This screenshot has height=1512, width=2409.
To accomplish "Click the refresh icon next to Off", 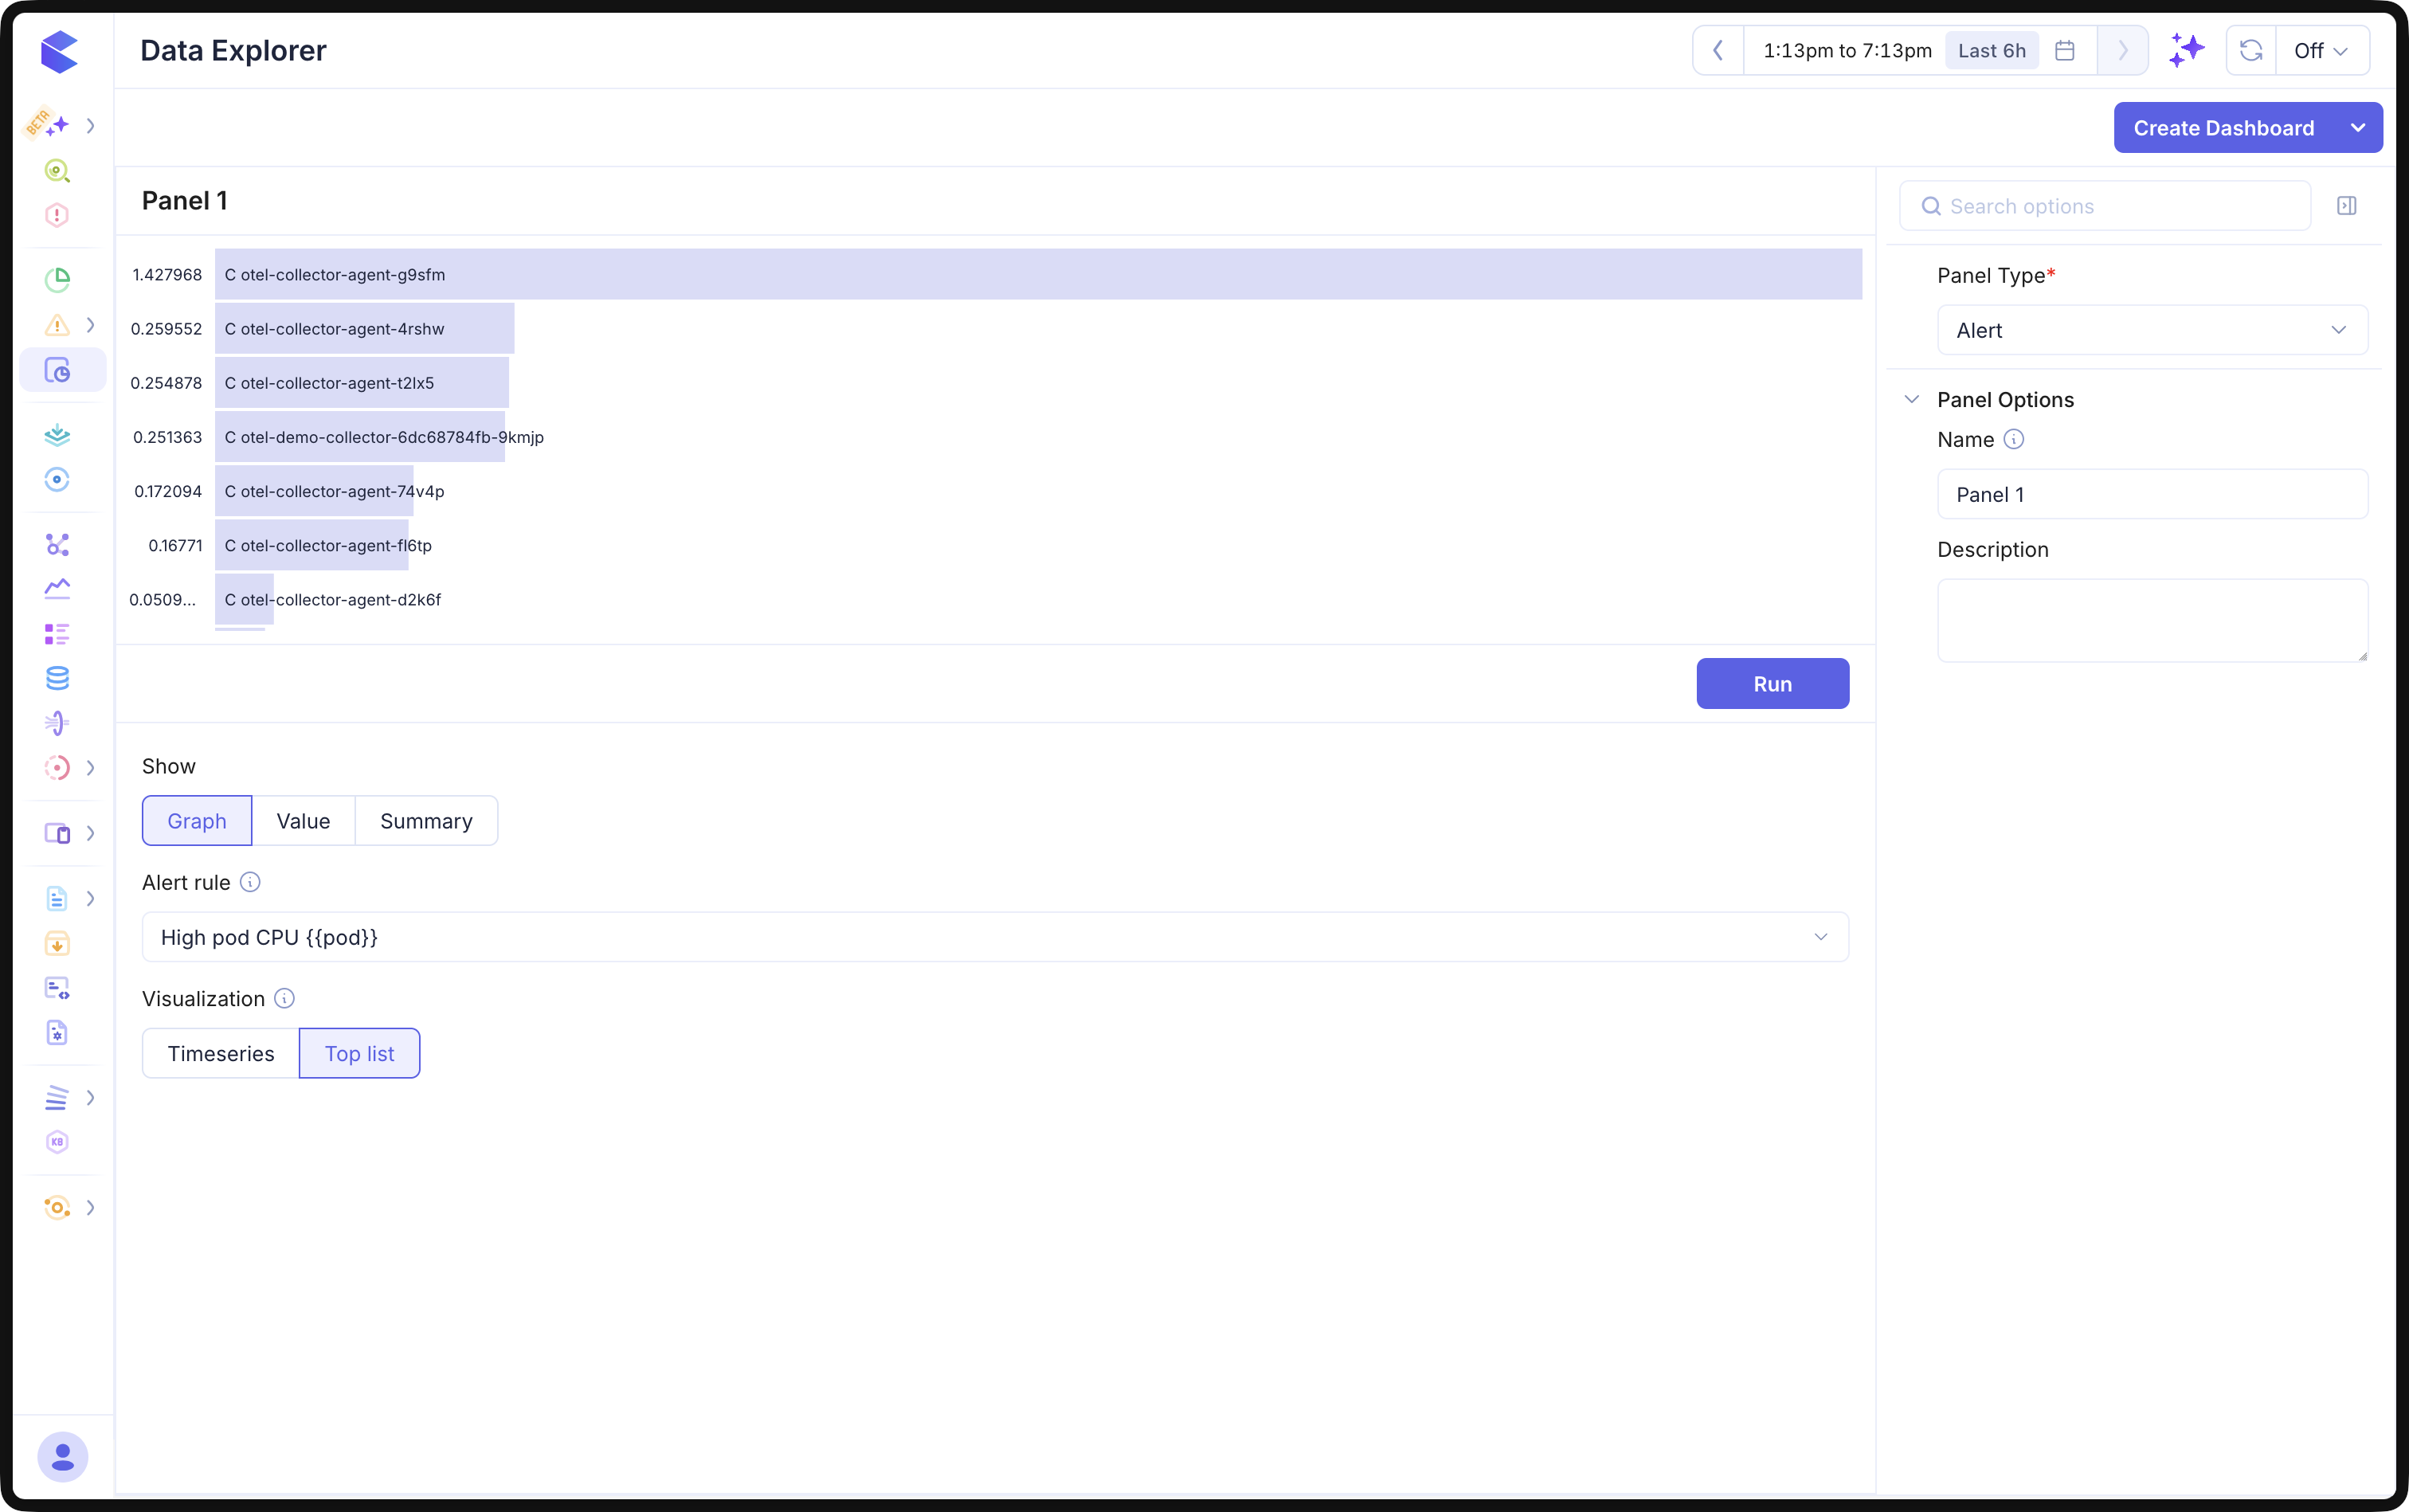I will [x=2251, y=50].
